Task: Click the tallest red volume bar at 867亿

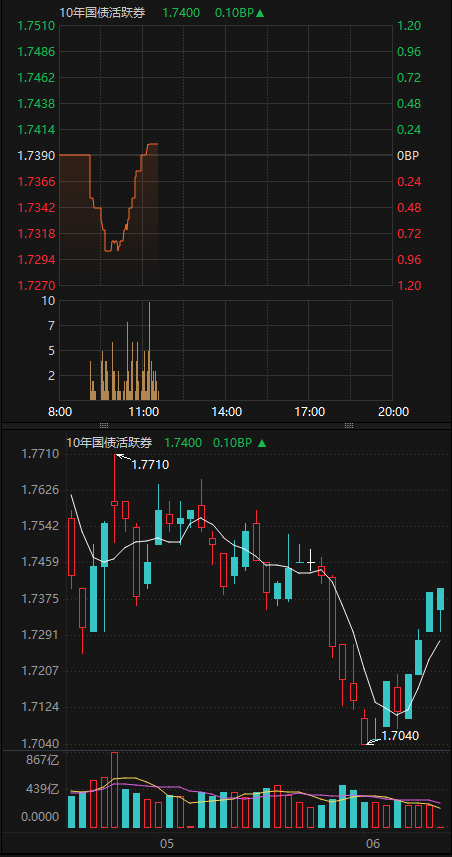Action: 114,790
